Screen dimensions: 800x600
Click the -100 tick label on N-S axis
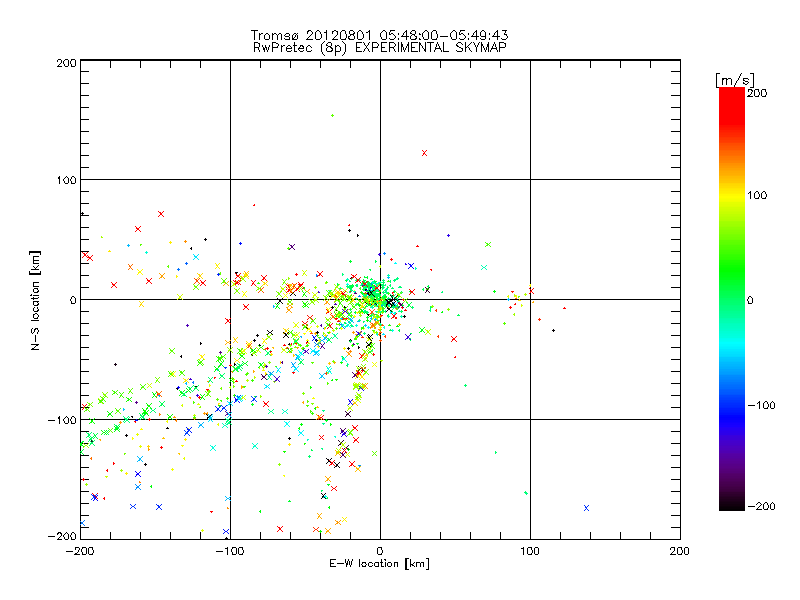[x=63, y=420]
